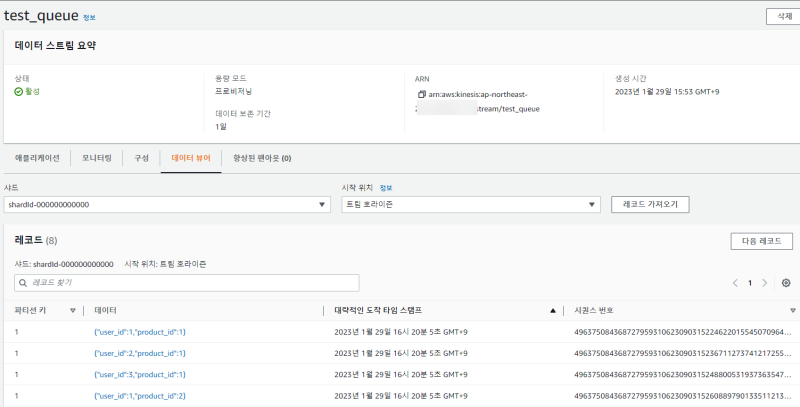
Task: Select the 구성 tab
Action: (x=142, y=158)
